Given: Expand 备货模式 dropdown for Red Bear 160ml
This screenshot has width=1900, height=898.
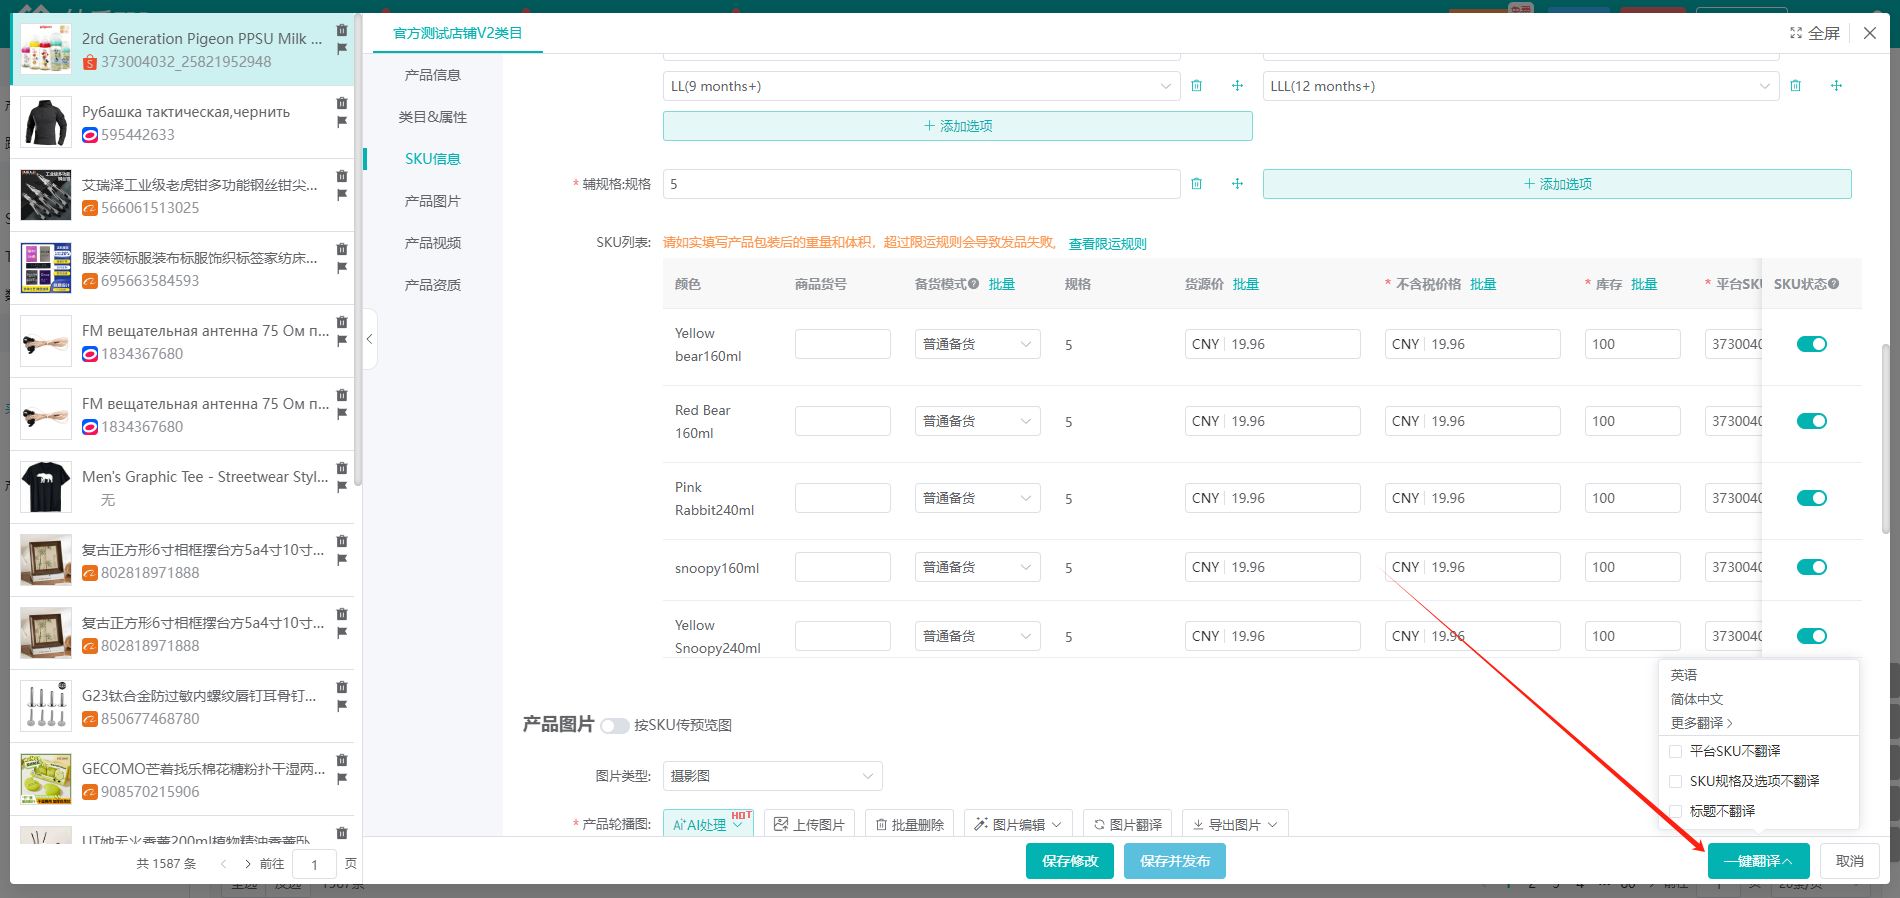Looking at the screenshot, I should coord(977,421).
